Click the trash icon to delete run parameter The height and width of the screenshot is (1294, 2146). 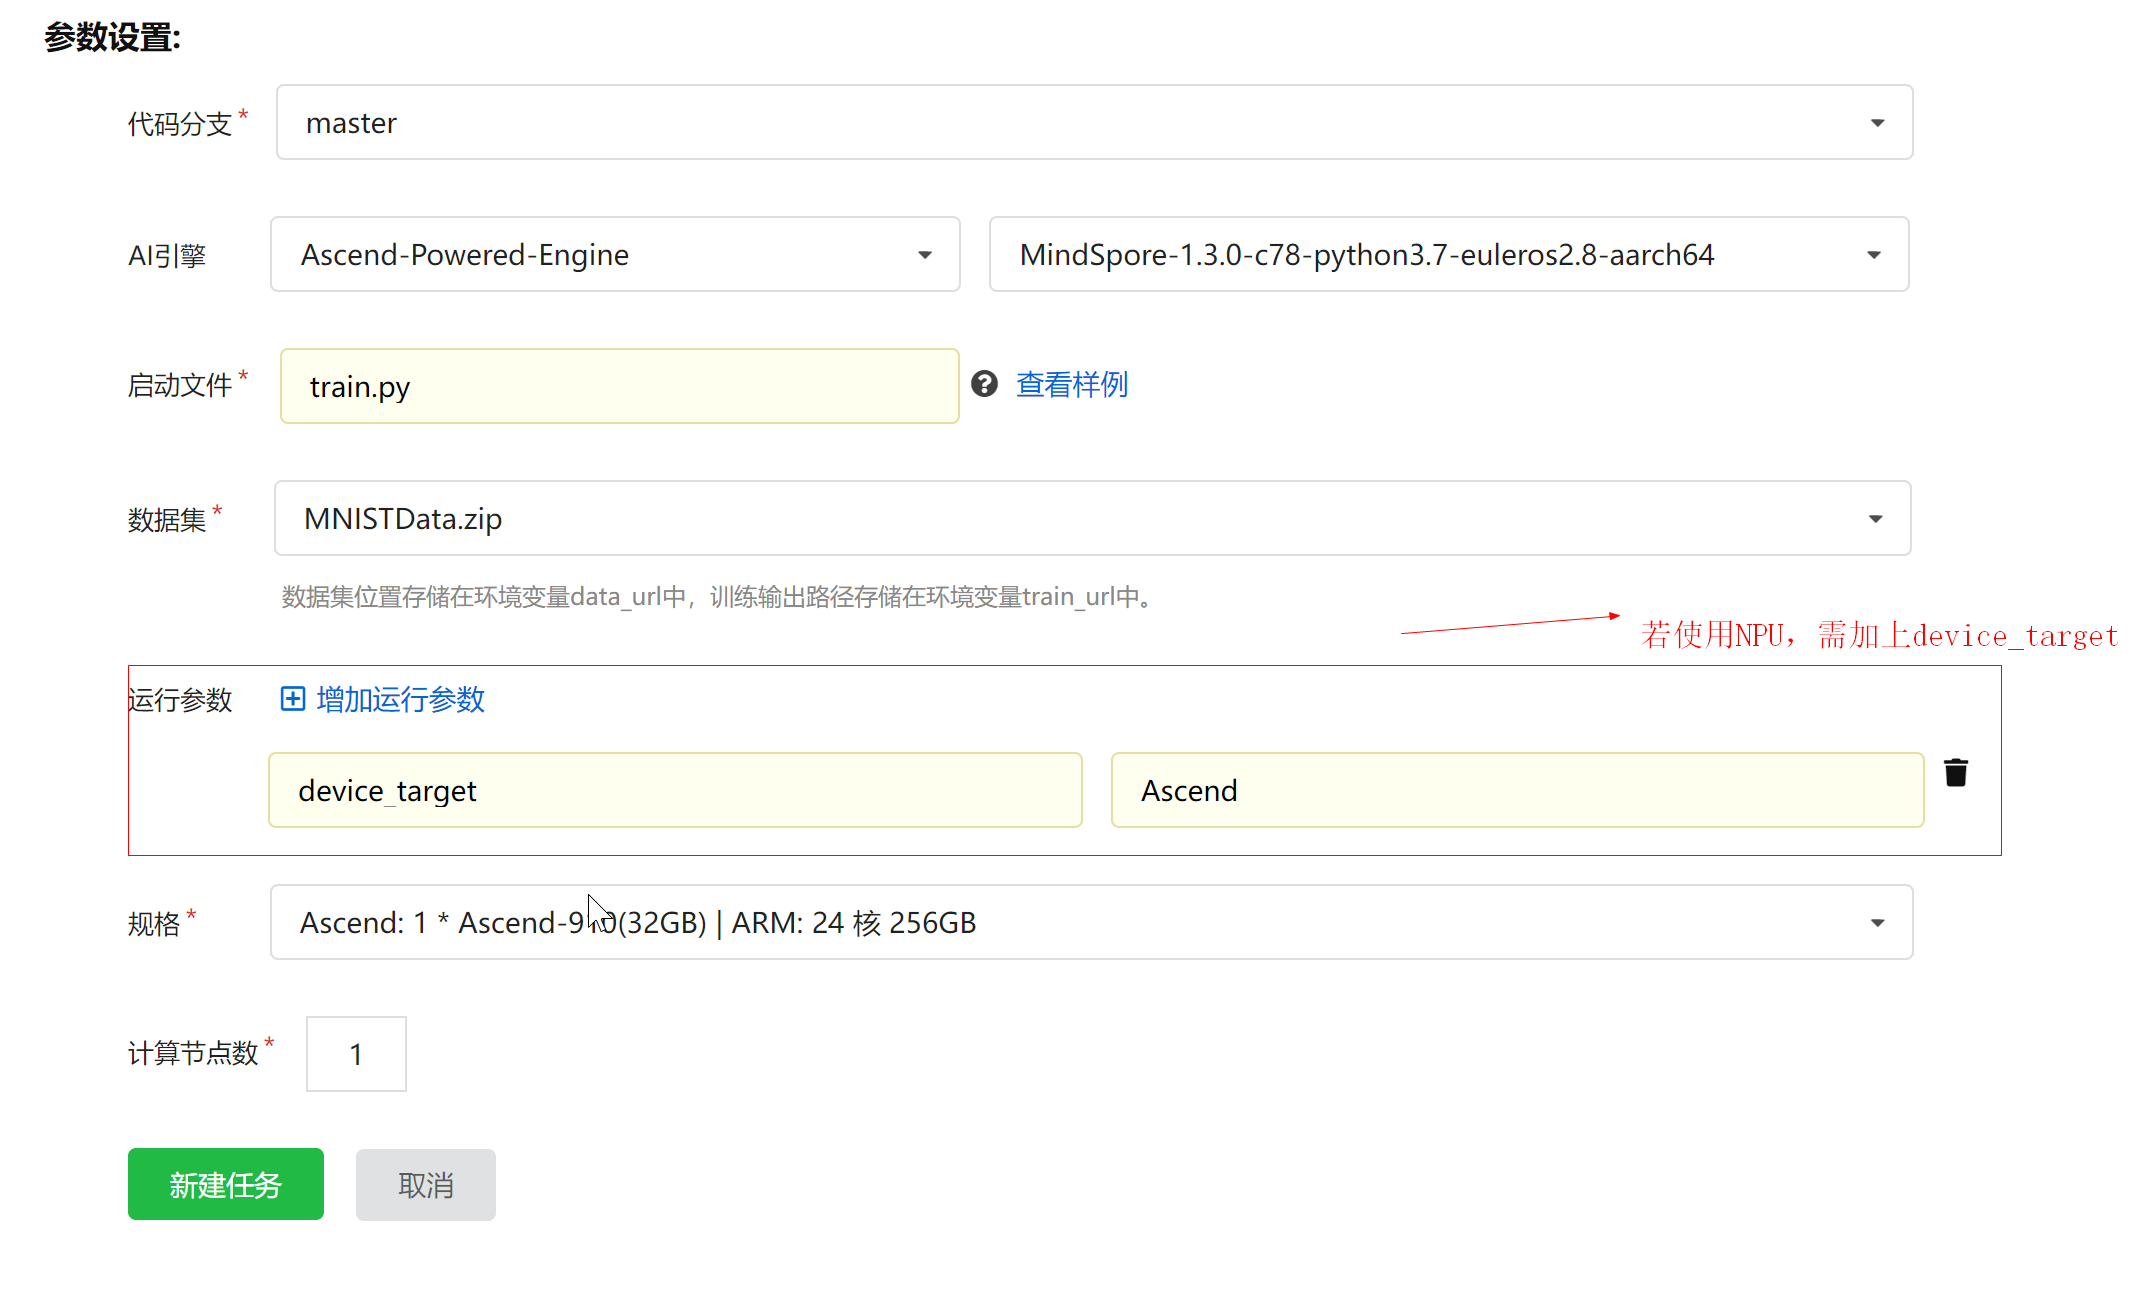[x=1955, y=773]
